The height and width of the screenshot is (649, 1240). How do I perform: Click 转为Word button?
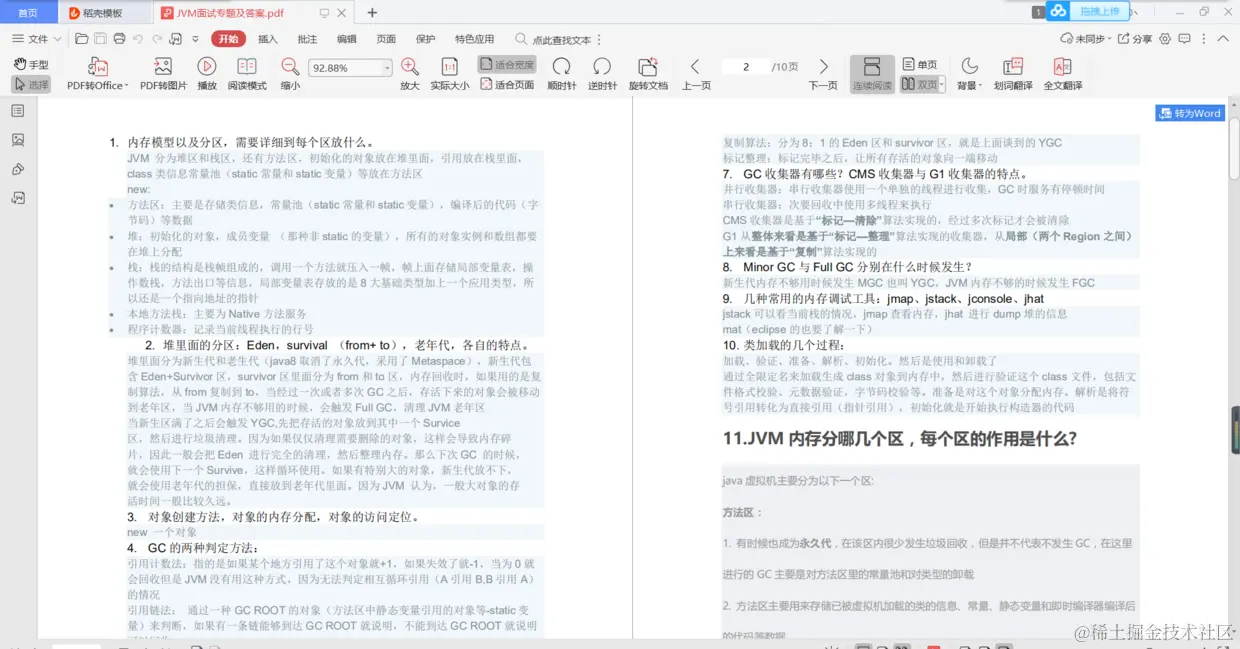click(x=1190, y=113)
